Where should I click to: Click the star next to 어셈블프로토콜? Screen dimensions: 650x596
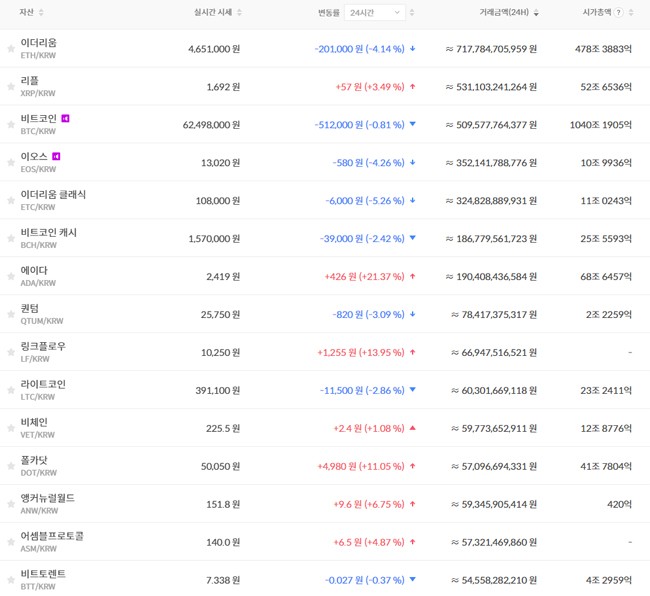[11, 542]
